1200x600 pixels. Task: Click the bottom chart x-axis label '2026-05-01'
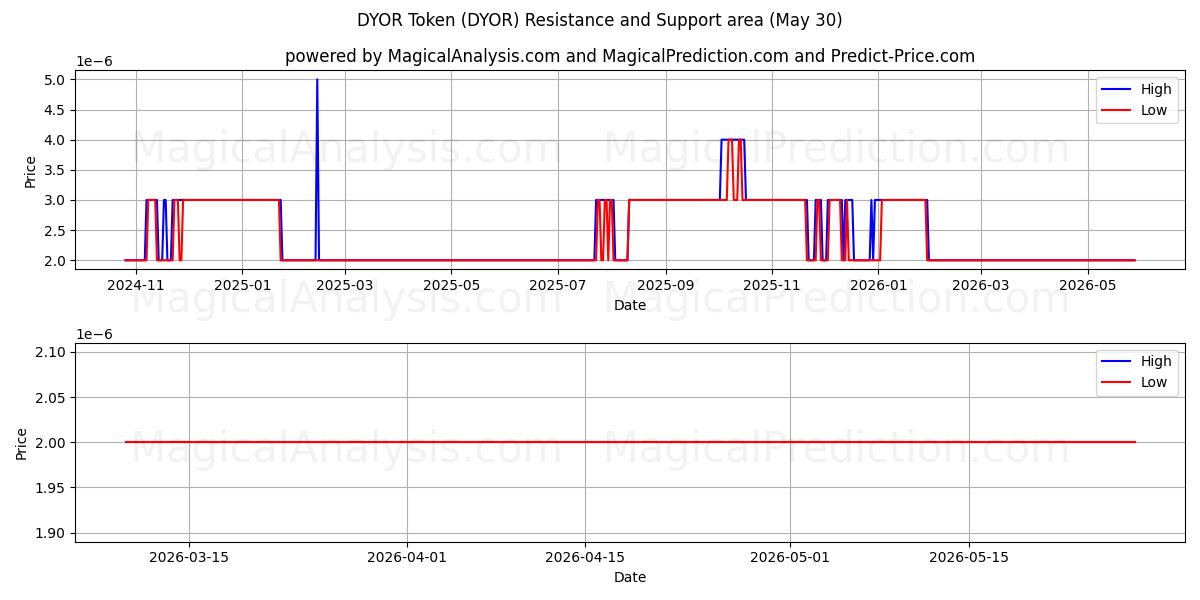click(x=790, y=558)
